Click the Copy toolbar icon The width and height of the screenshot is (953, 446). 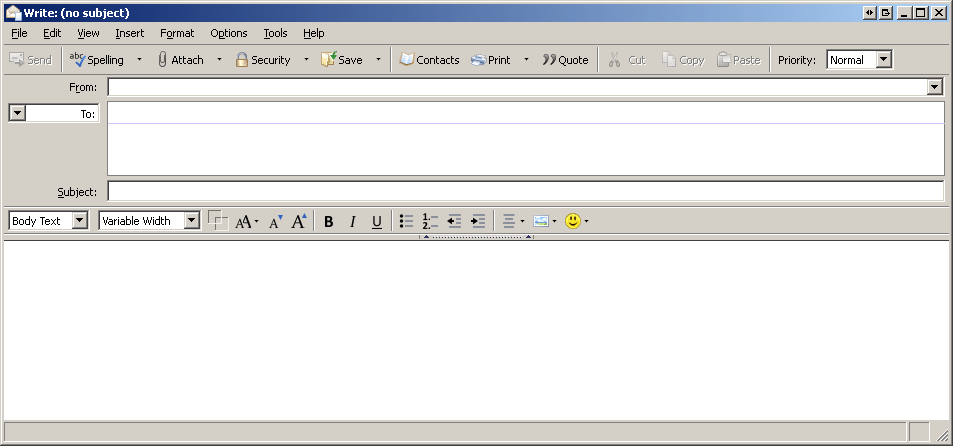683,60
